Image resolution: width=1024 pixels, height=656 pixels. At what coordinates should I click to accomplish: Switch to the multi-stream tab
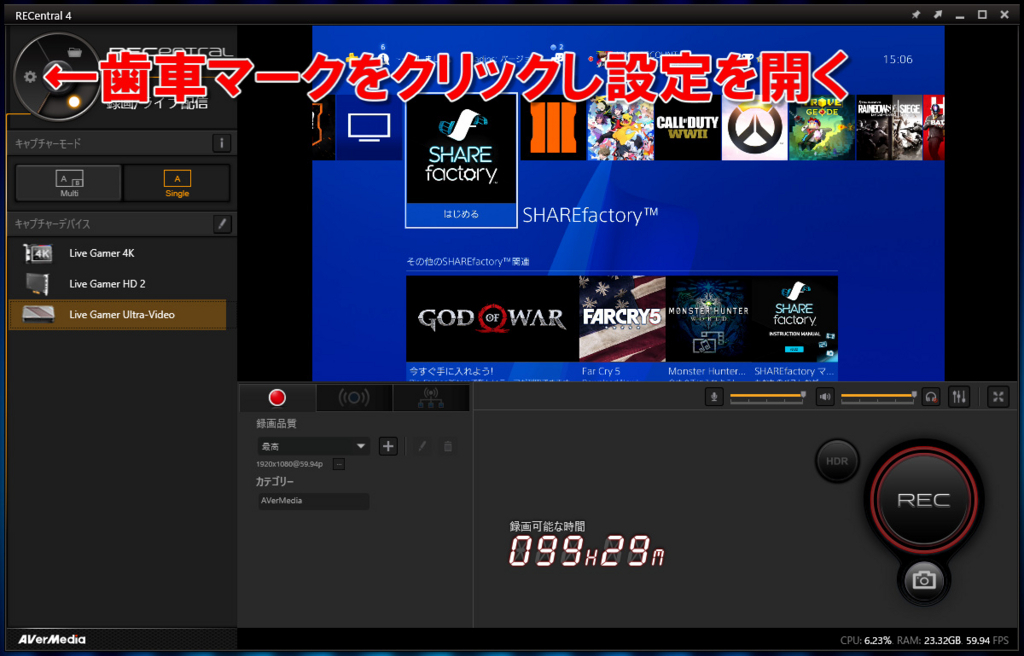[432, 397]
